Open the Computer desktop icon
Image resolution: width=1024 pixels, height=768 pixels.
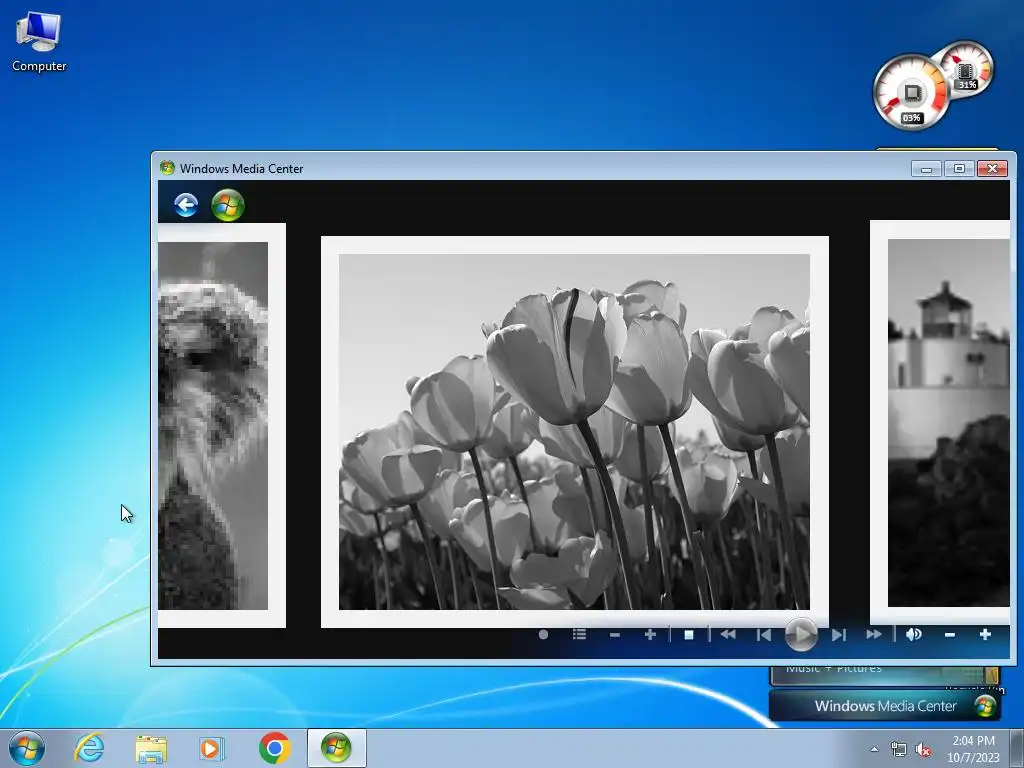click(39, 42)
